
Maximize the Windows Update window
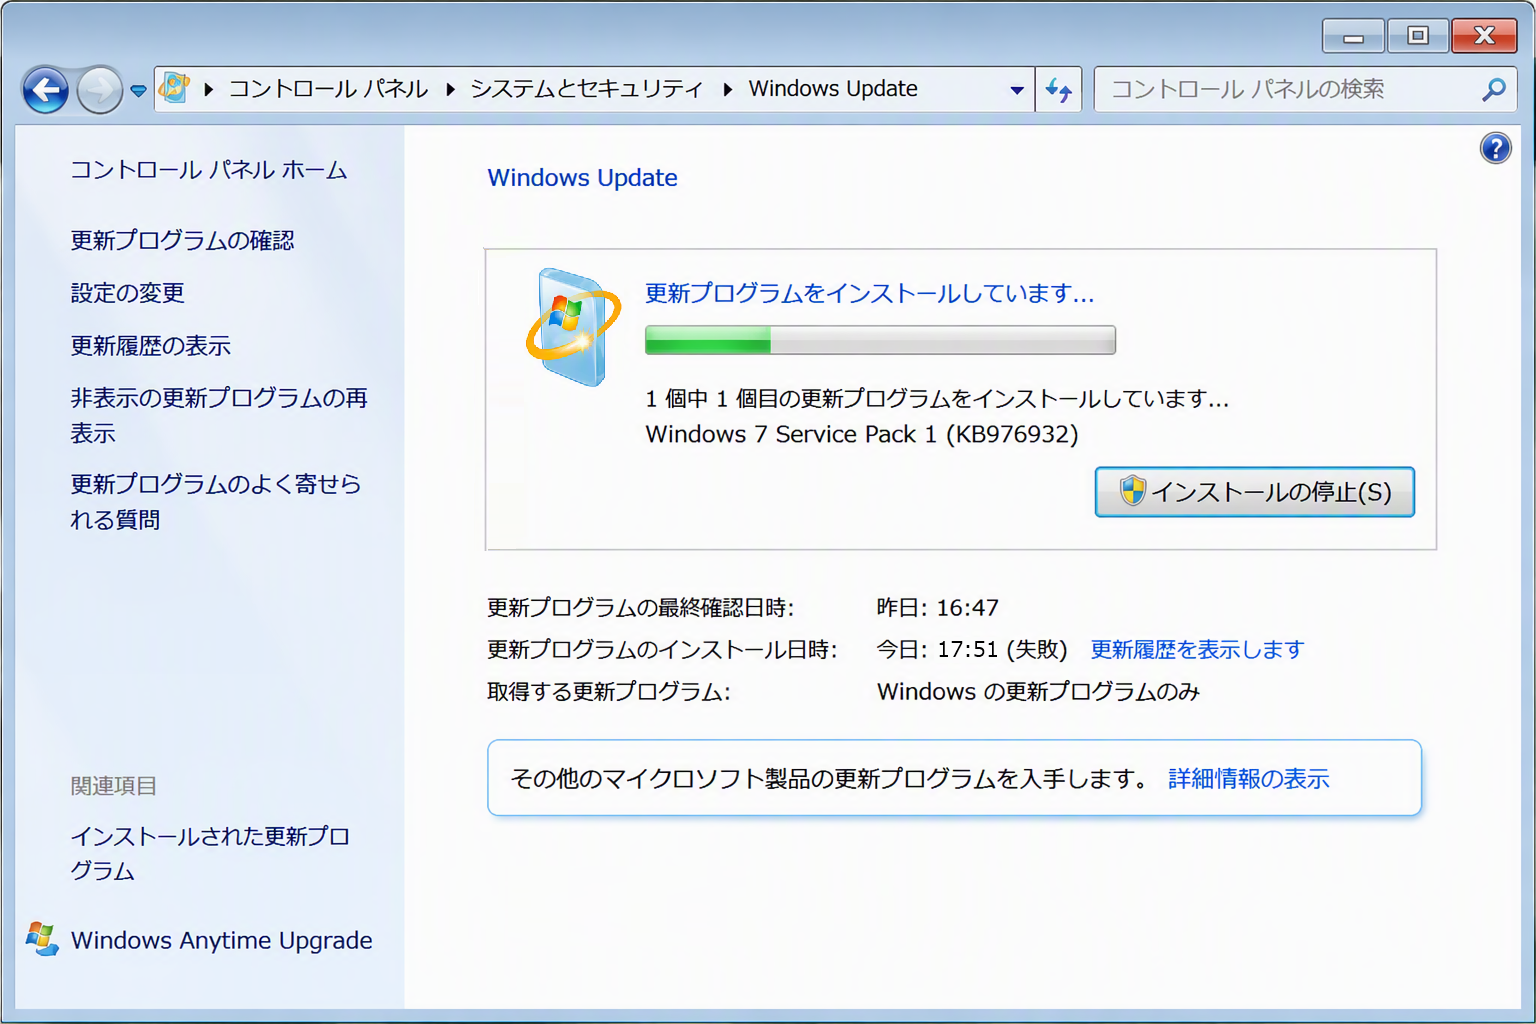pyautogui.click(x=1418, y=36)
